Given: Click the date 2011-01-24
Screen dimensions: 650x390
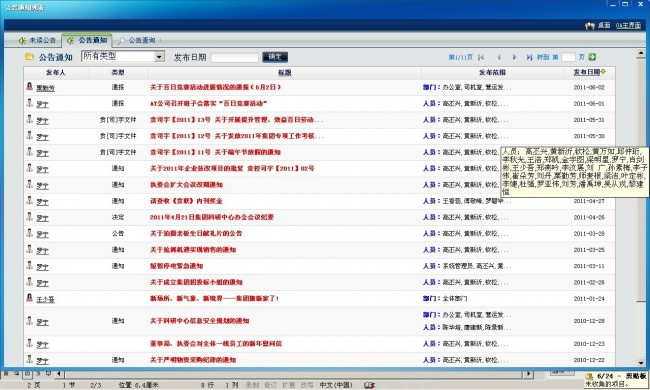Looking at the screenshot, I should point(589,298).
